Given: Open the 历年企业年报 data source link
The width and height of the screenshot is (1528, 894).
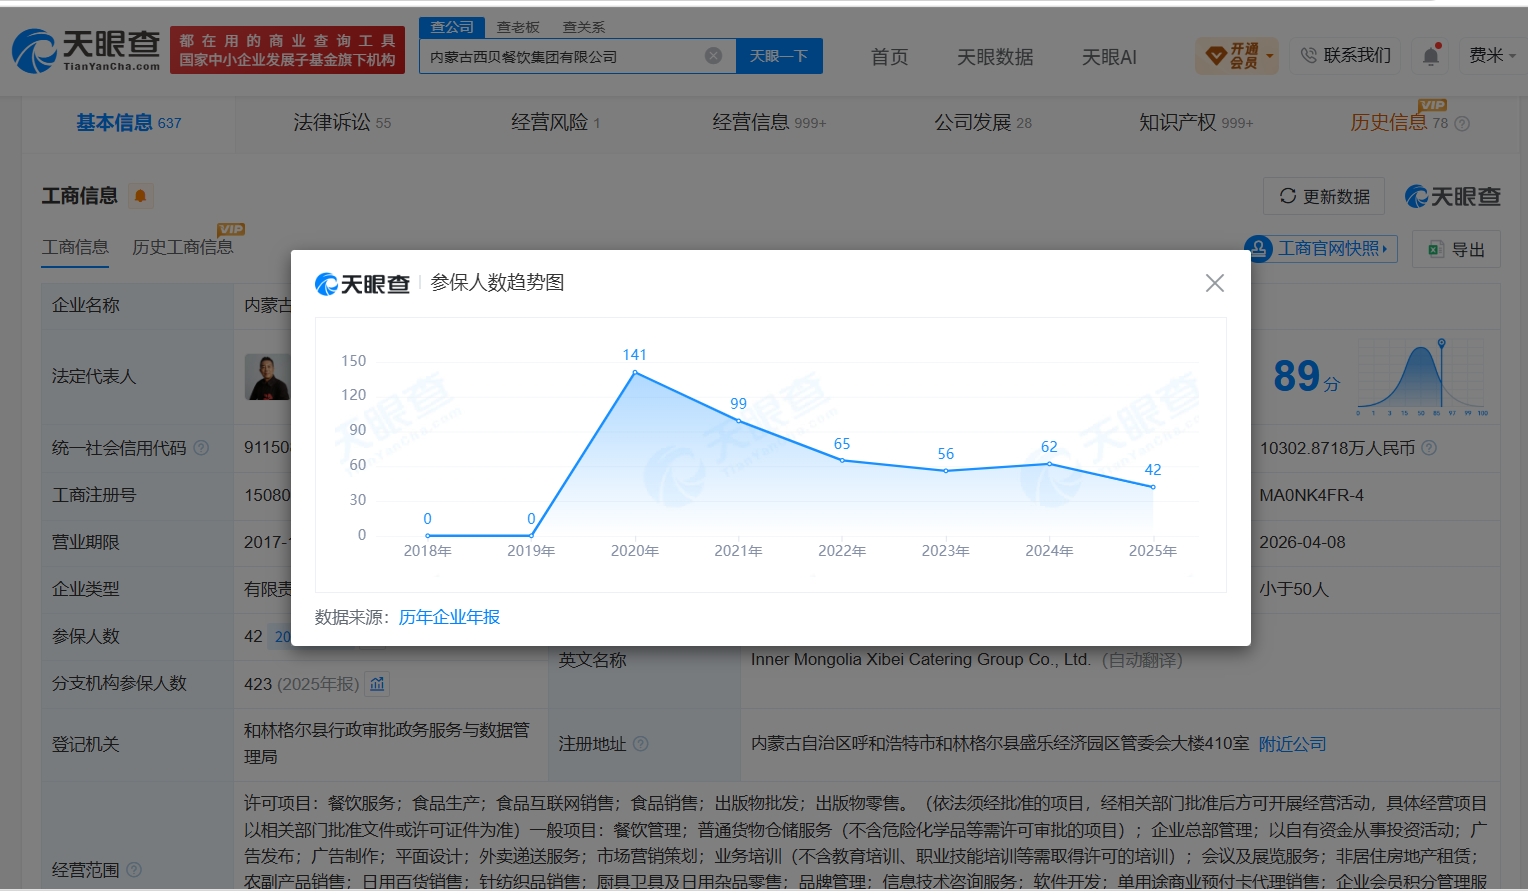Looking at the screenshot, I should pos(449,617).
